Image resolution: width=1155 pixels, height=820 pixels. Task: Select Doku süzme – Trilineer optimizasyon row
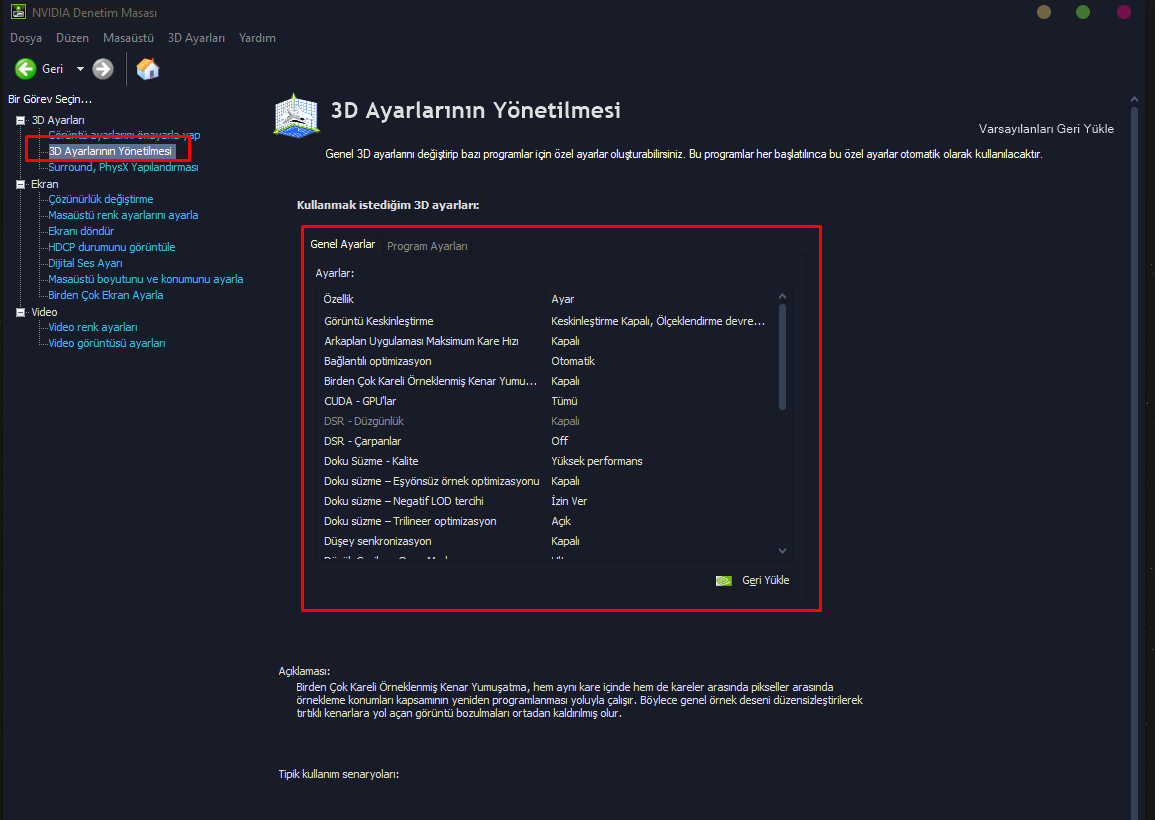tap(547, 521)
